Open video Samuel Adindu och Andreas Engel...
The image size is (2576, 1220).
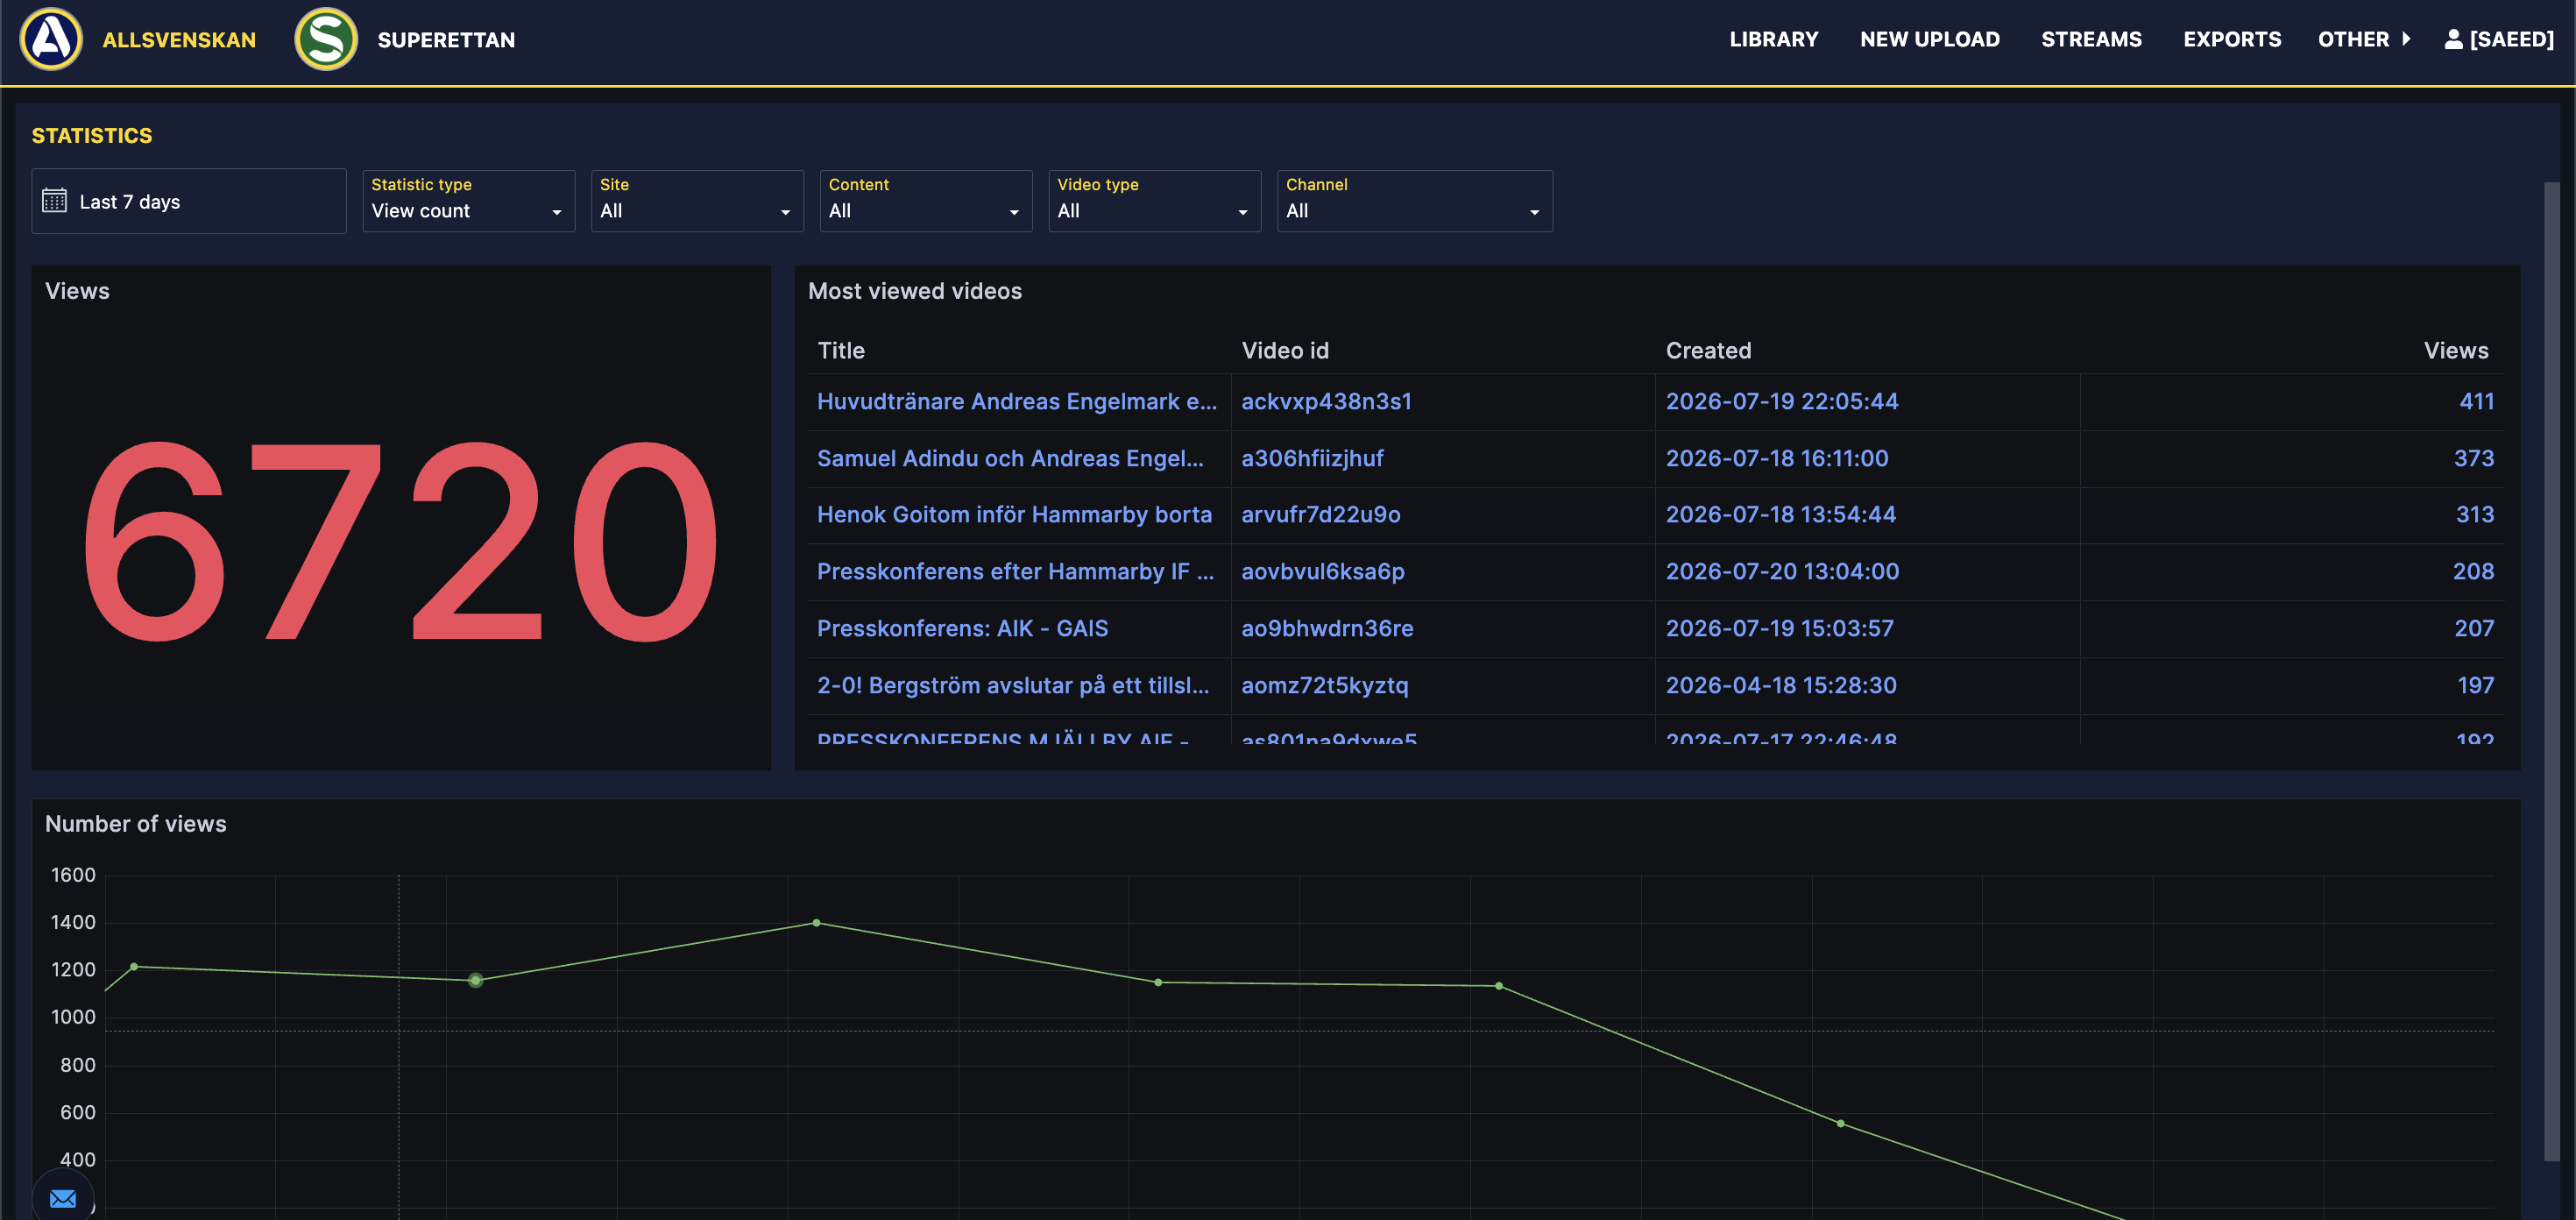[1010, 458]
